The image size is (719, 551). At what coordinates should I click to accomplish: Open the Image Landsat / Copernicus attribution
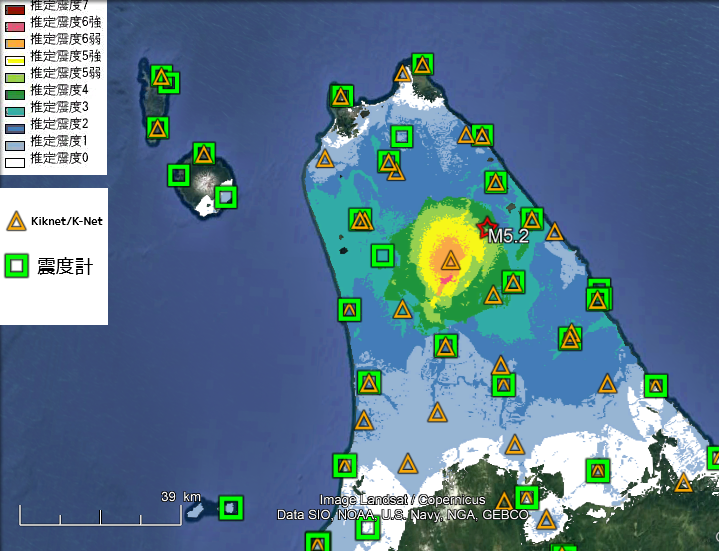[x=402, y=500]
